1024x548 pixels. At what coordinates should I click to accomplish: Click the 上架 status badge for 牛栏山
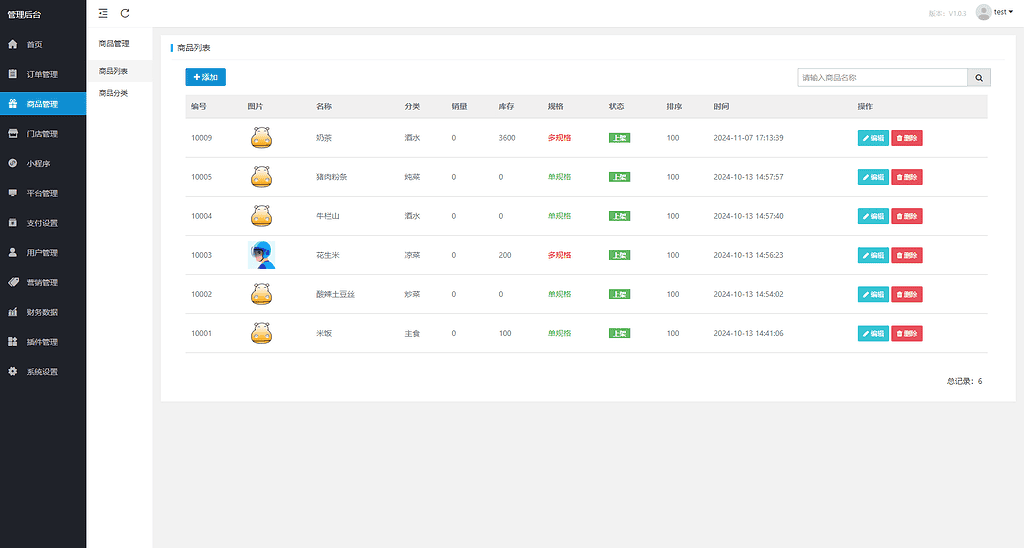(619, 216)
